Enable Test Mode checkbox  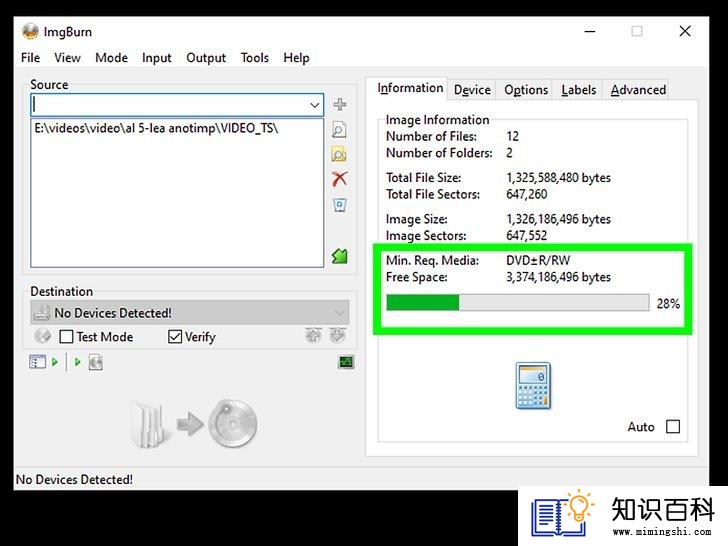point(66,337)
